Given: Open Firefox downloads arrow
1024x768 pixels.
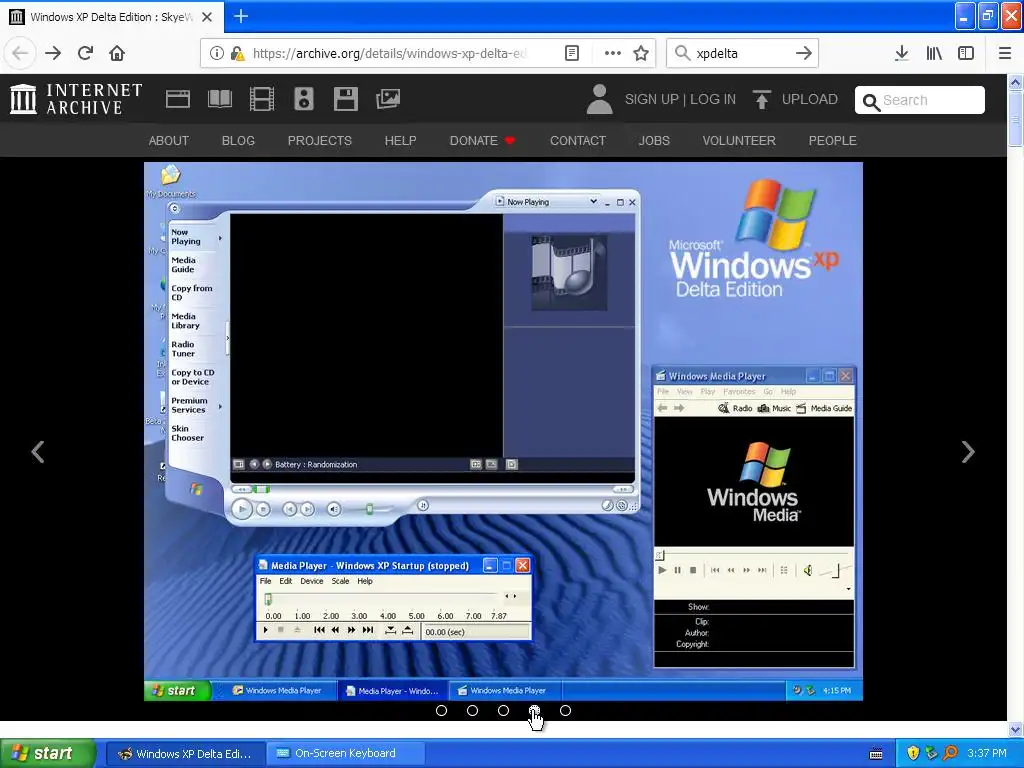Looking at the screenshot, I should (901, 53).
